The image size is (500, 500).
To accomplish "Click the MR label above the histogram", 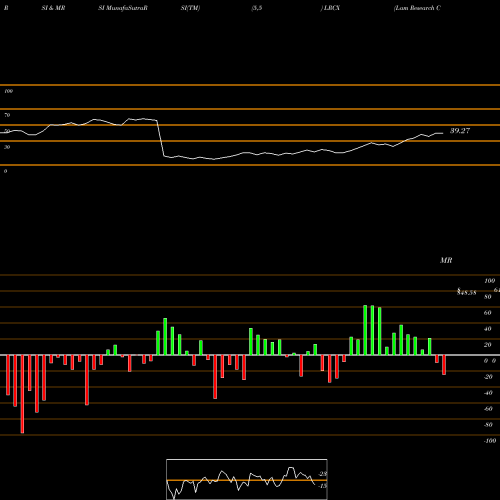I will (446, 260).
